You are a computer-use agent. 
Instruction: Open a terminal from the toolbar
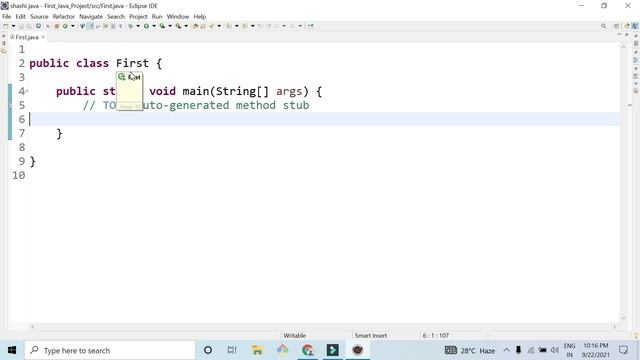pos(38,26)
